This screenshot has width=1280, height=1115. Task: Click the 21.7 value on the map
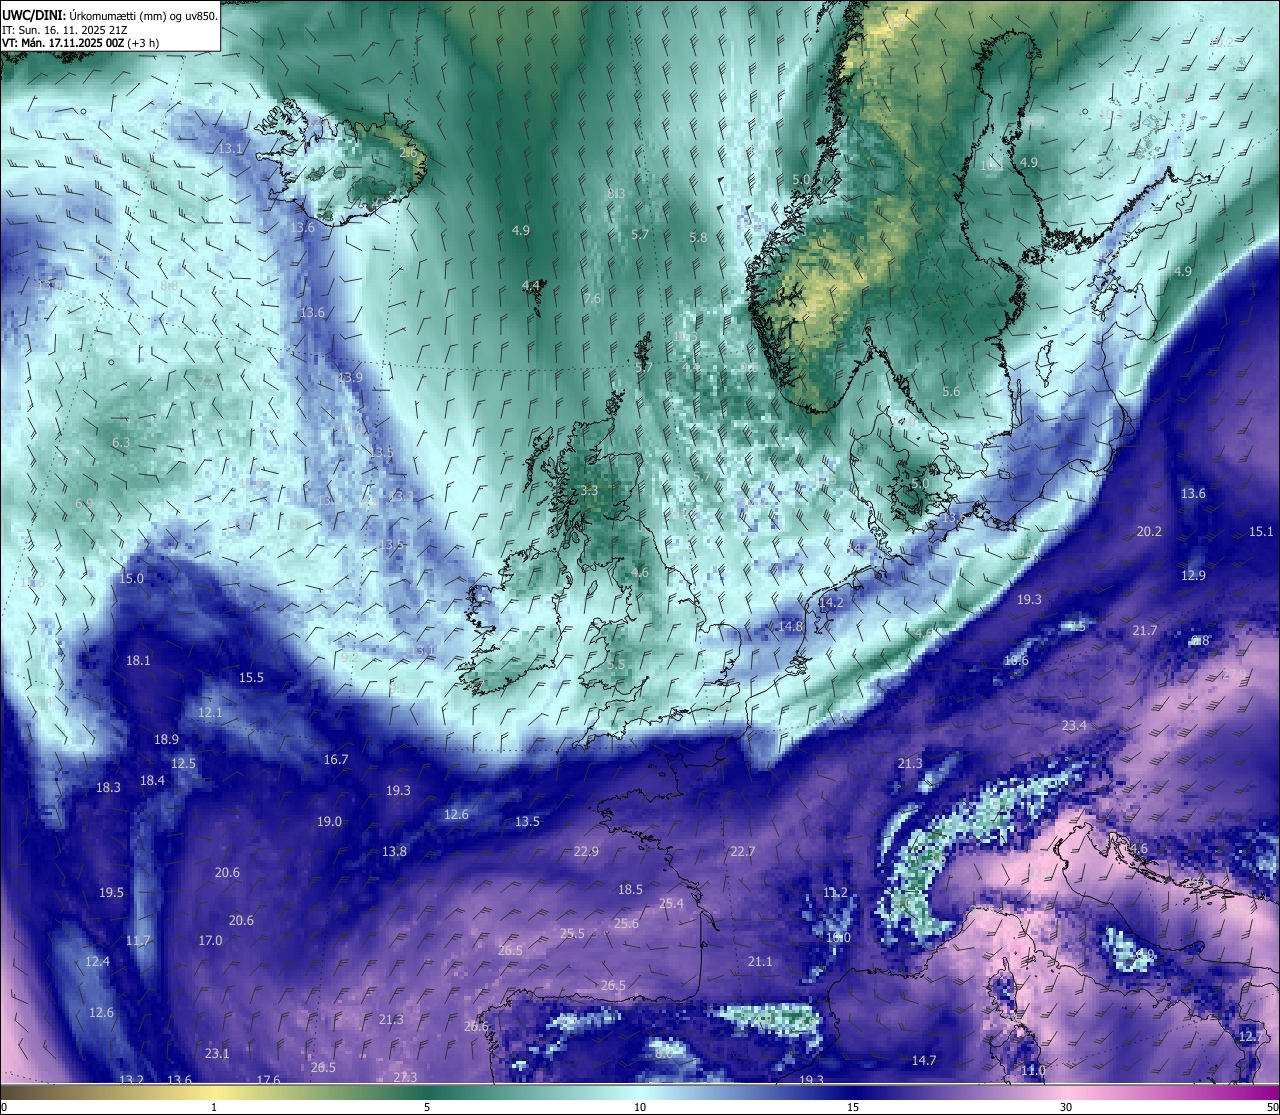click(1145, 630)
